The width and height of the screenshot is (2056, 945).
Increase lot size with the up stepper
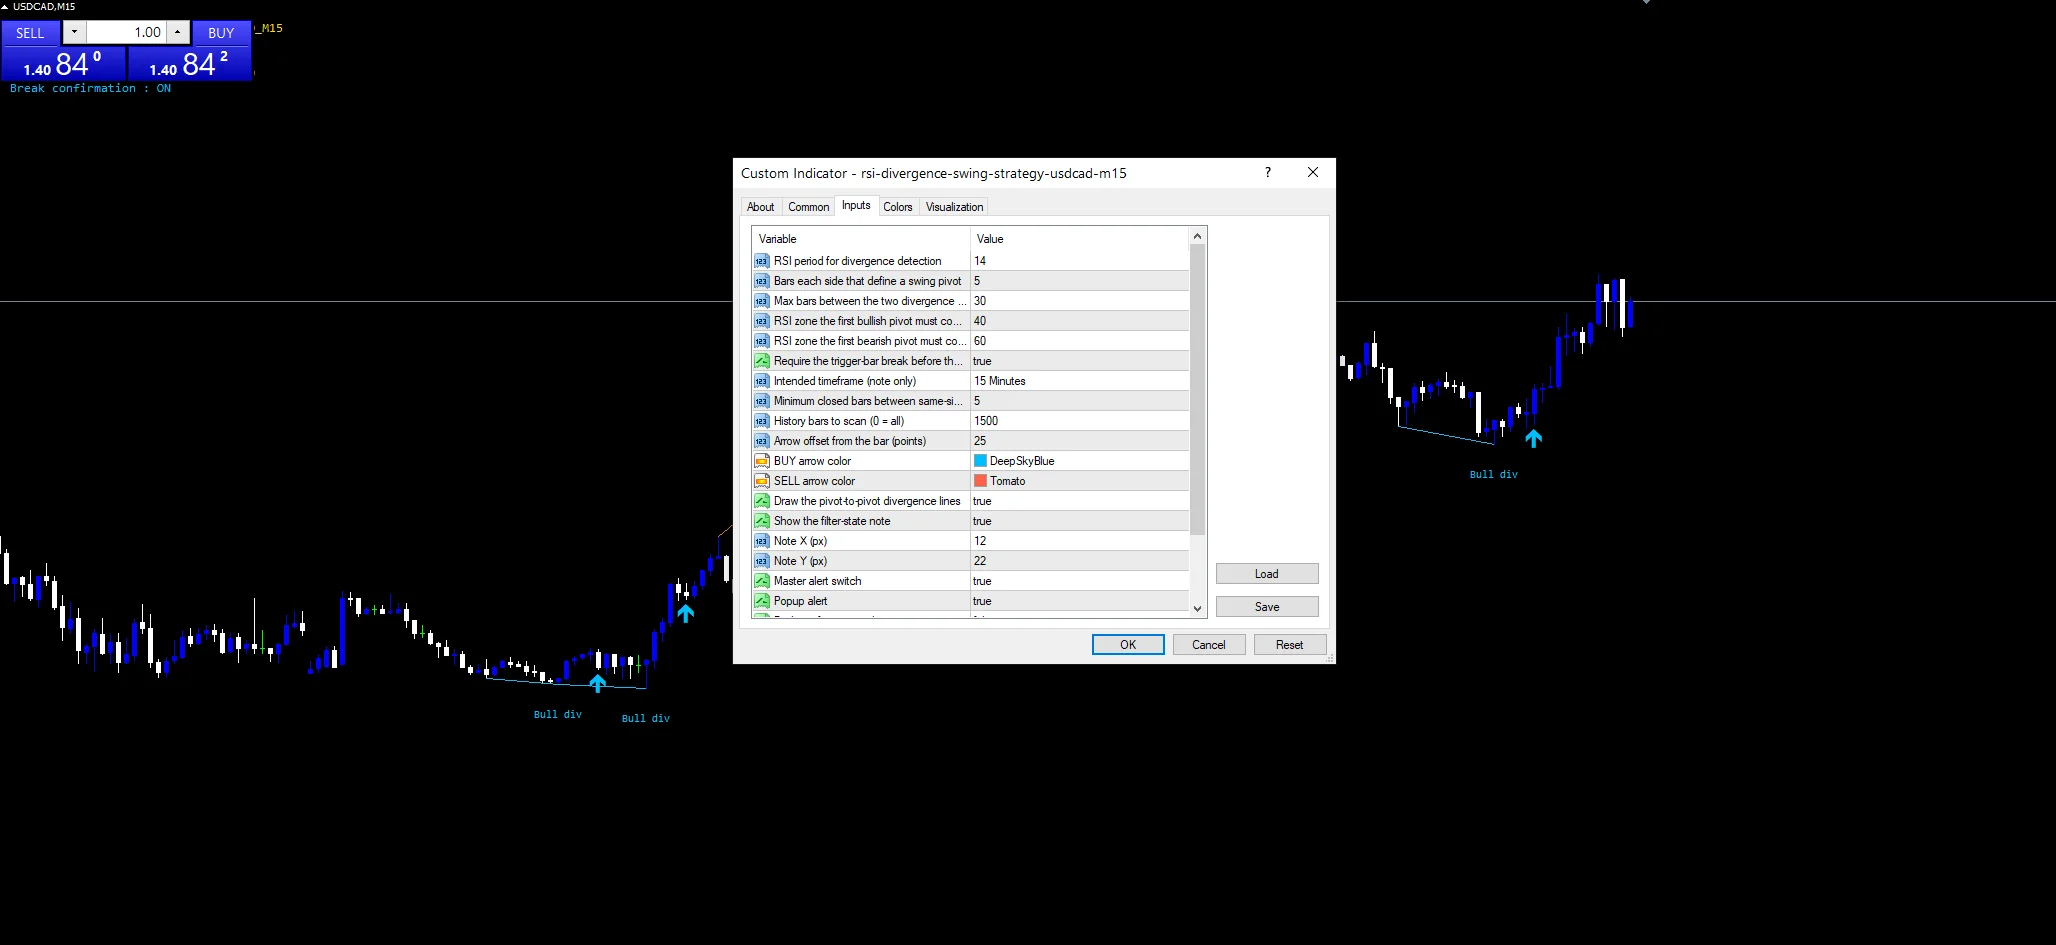[x=177, y=32]
